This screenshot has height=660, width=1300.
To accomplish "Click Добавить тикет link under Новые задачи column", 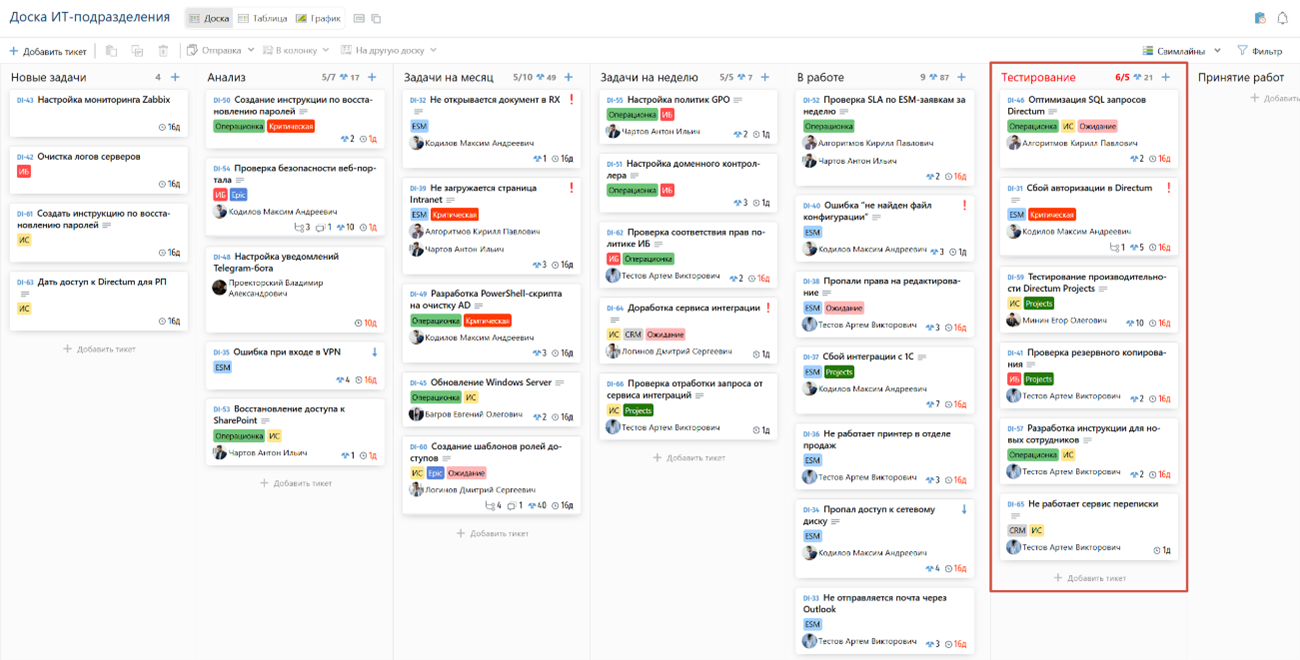I will pos(99,349).
